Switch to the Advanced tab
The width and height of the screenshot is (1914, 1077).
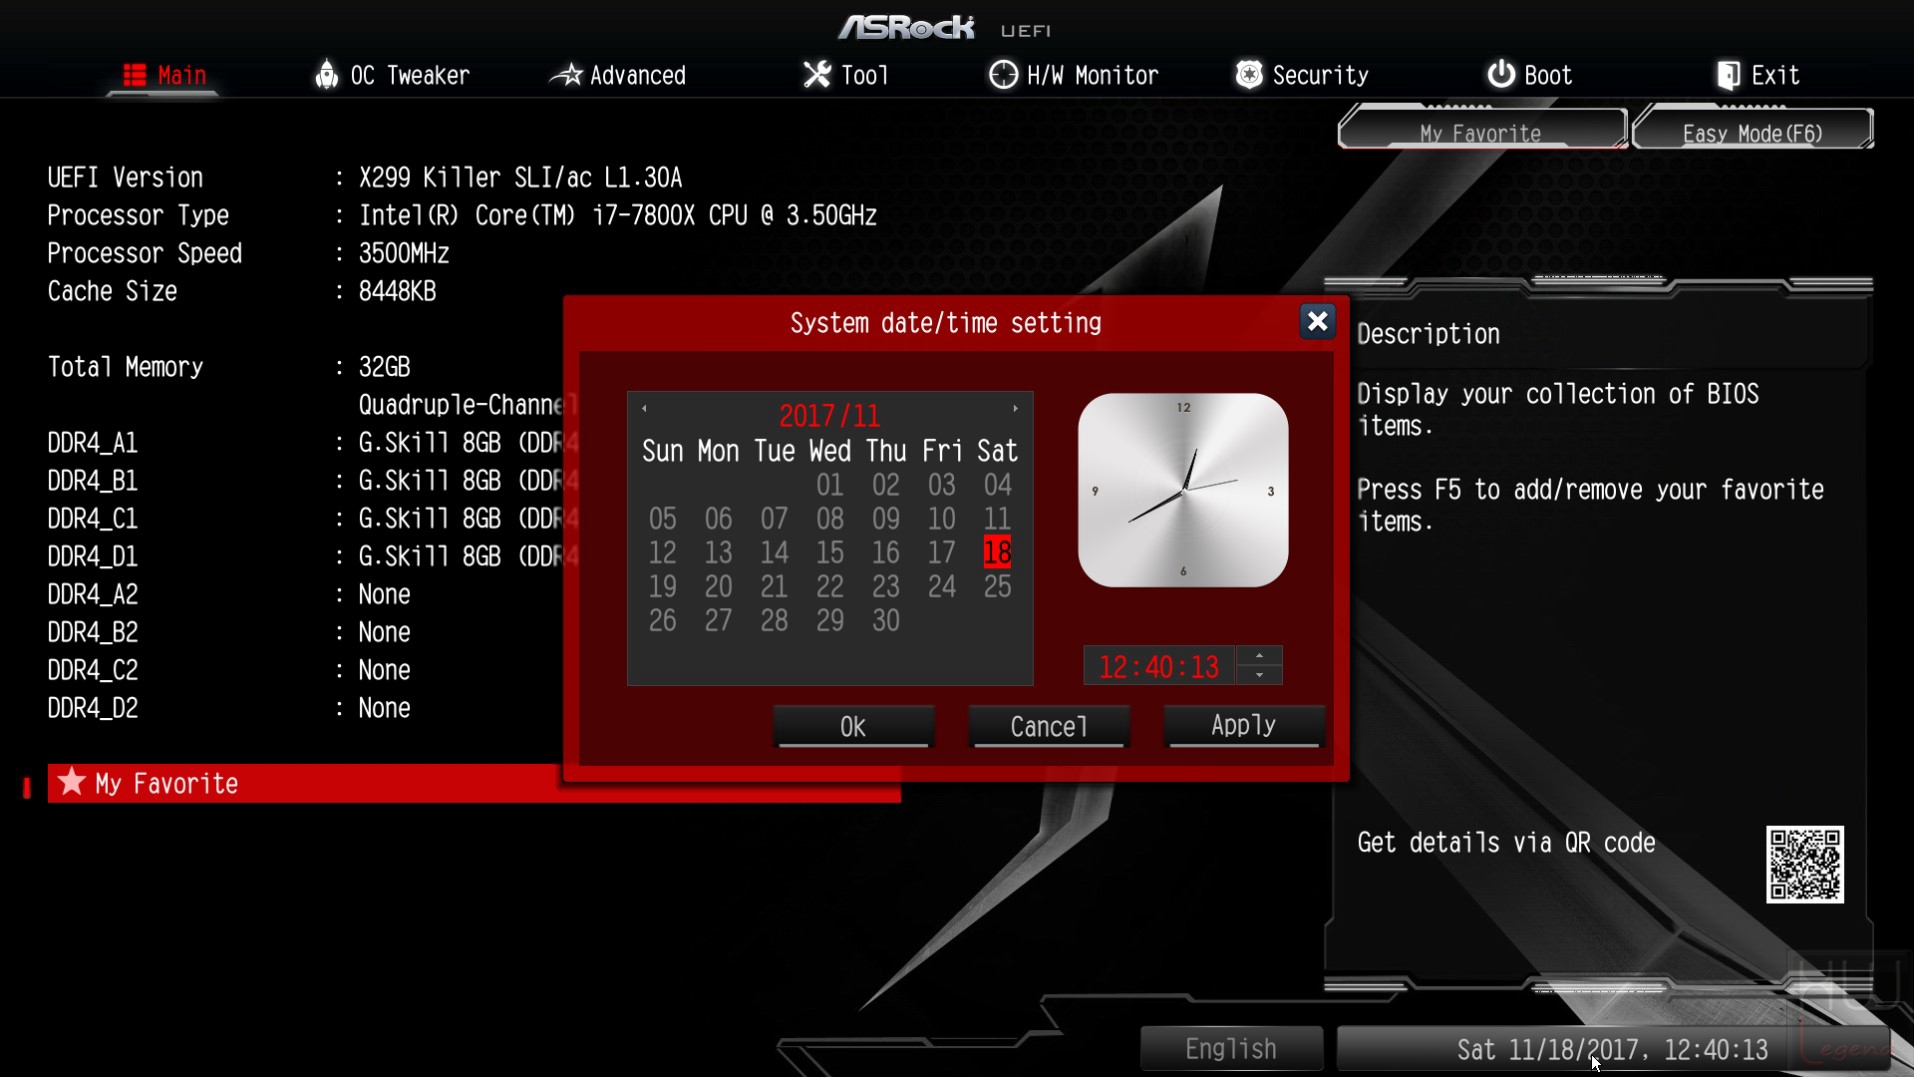click(619, 75)
